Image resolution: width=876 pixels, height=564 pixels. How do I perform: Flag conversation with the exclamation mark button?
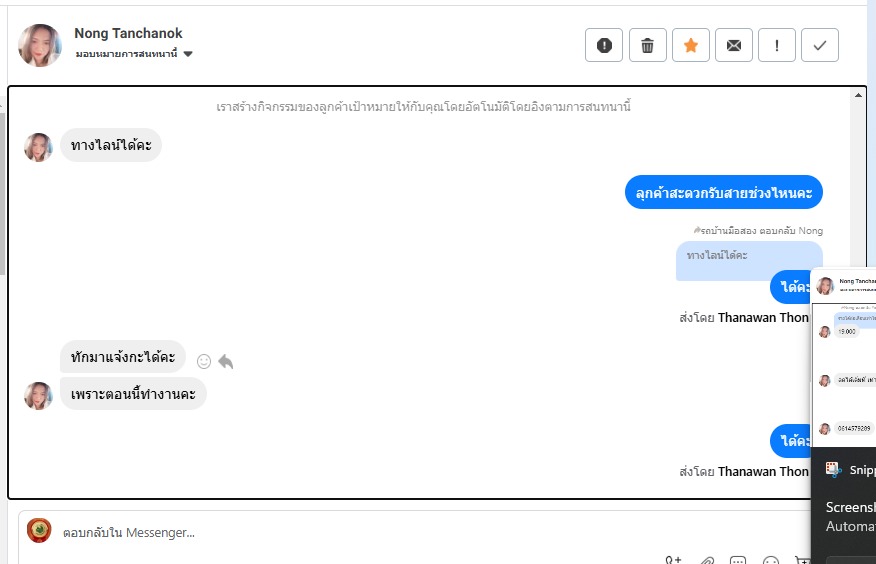pos(777,45)
